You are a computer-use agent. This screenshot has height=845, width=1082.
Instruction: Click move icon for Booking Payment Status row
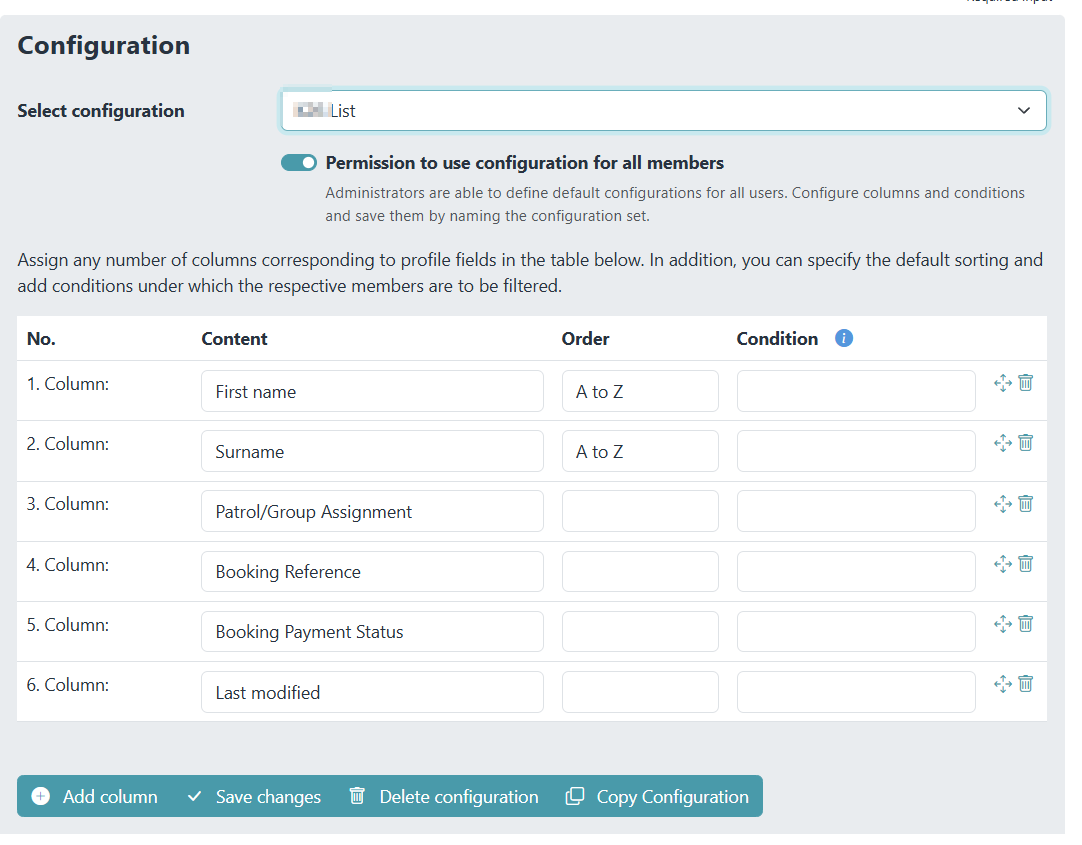(x=1003, y=624)
